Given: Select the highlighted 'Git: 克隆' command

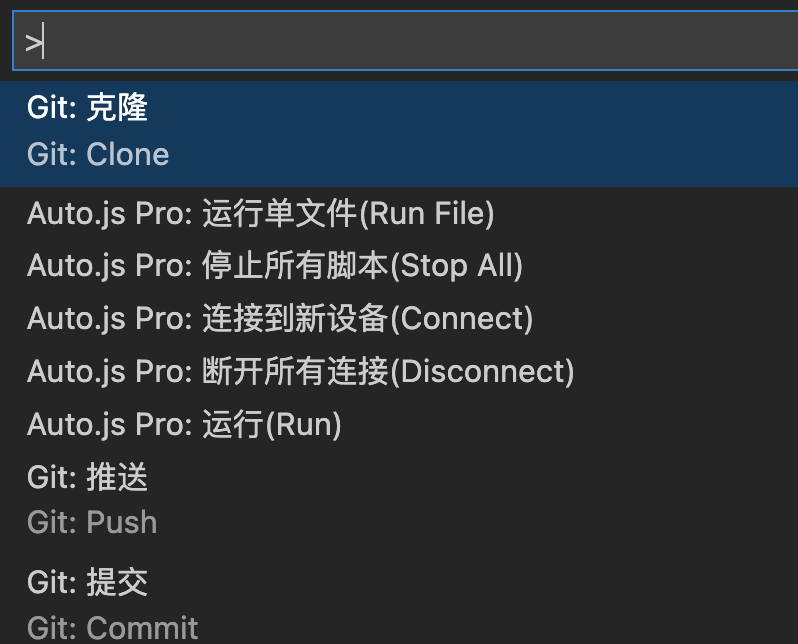Looking at the screenshot, I should (88, 108).
